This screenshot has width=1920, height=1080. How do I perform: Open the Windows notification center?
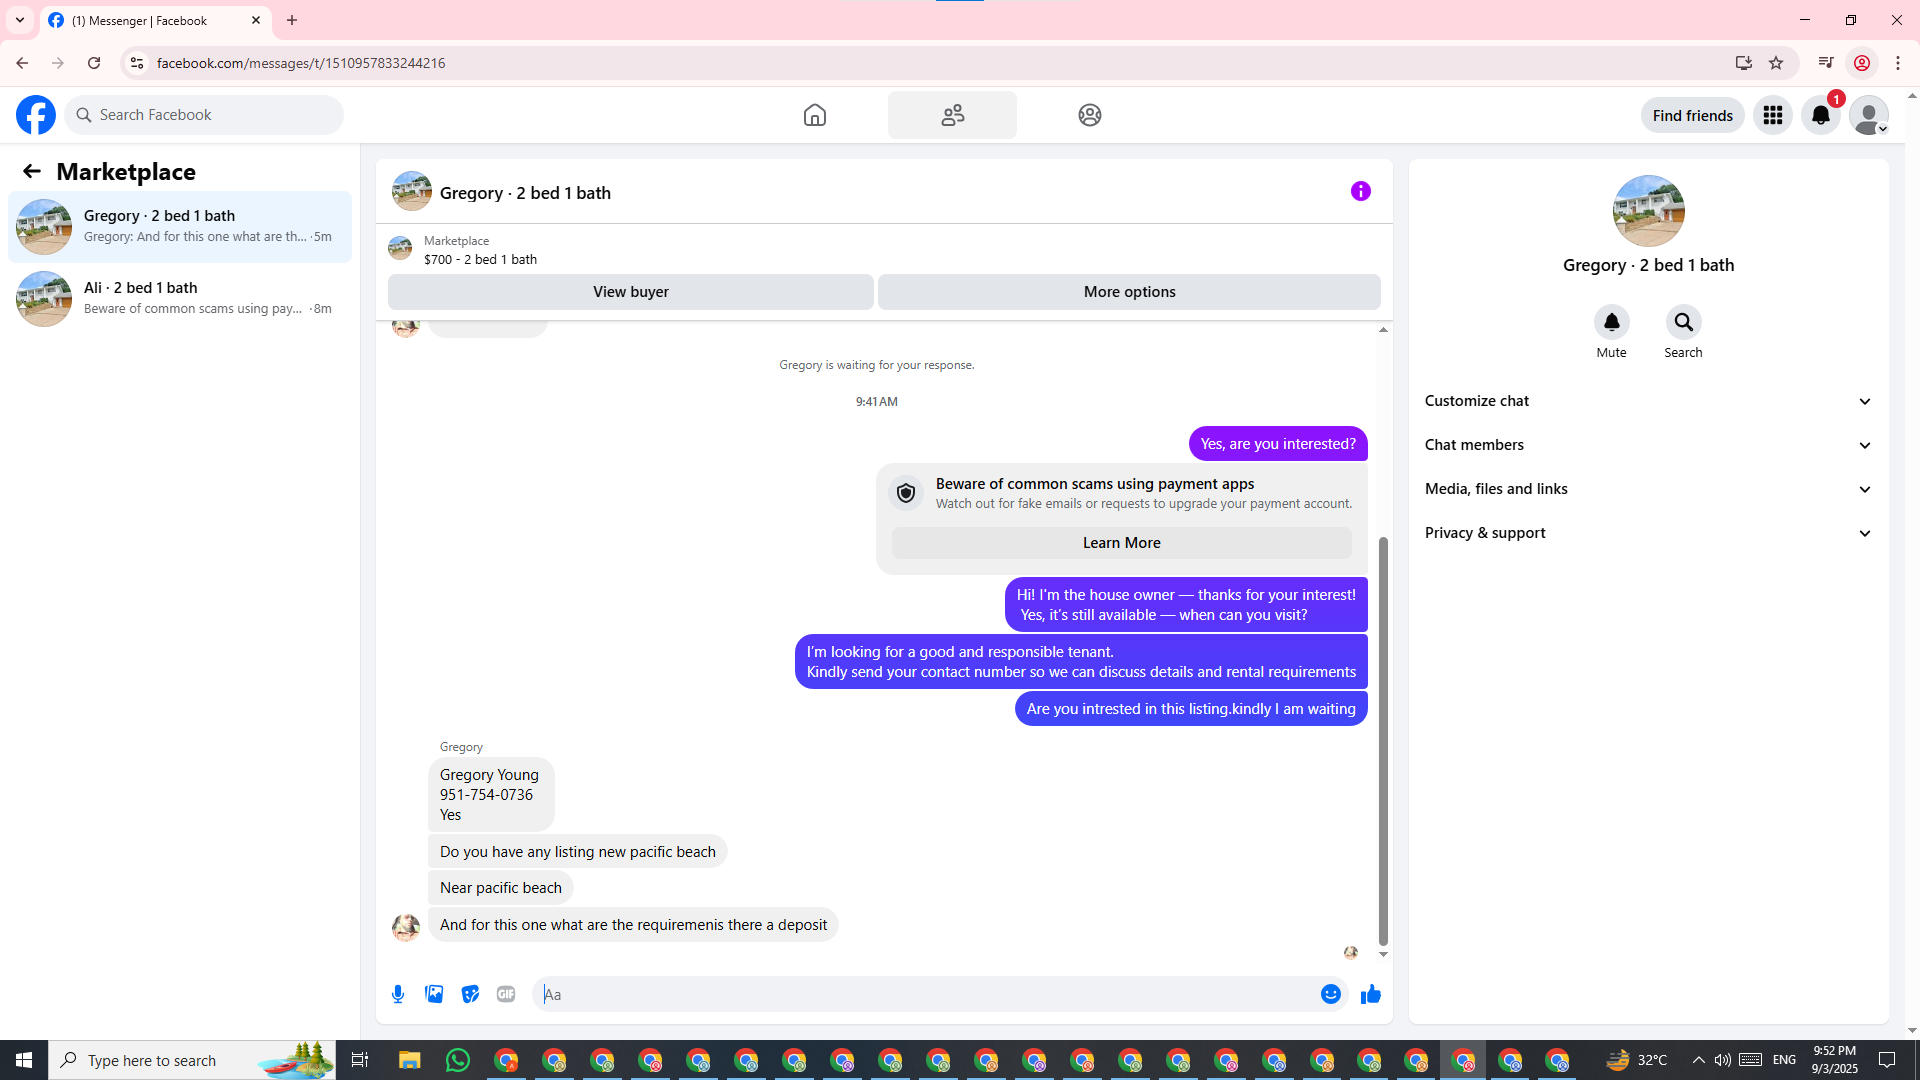1888,1060
